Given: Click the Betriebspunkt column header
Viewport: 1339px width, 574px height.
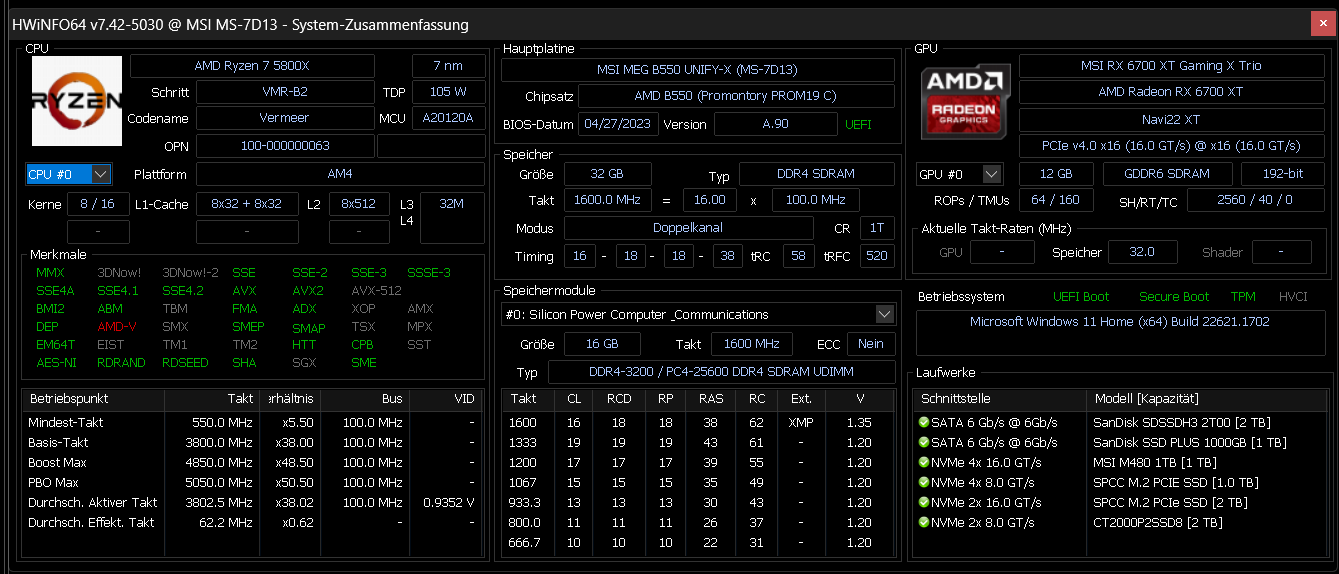Looking at the screenshot, I should (93, 398).
